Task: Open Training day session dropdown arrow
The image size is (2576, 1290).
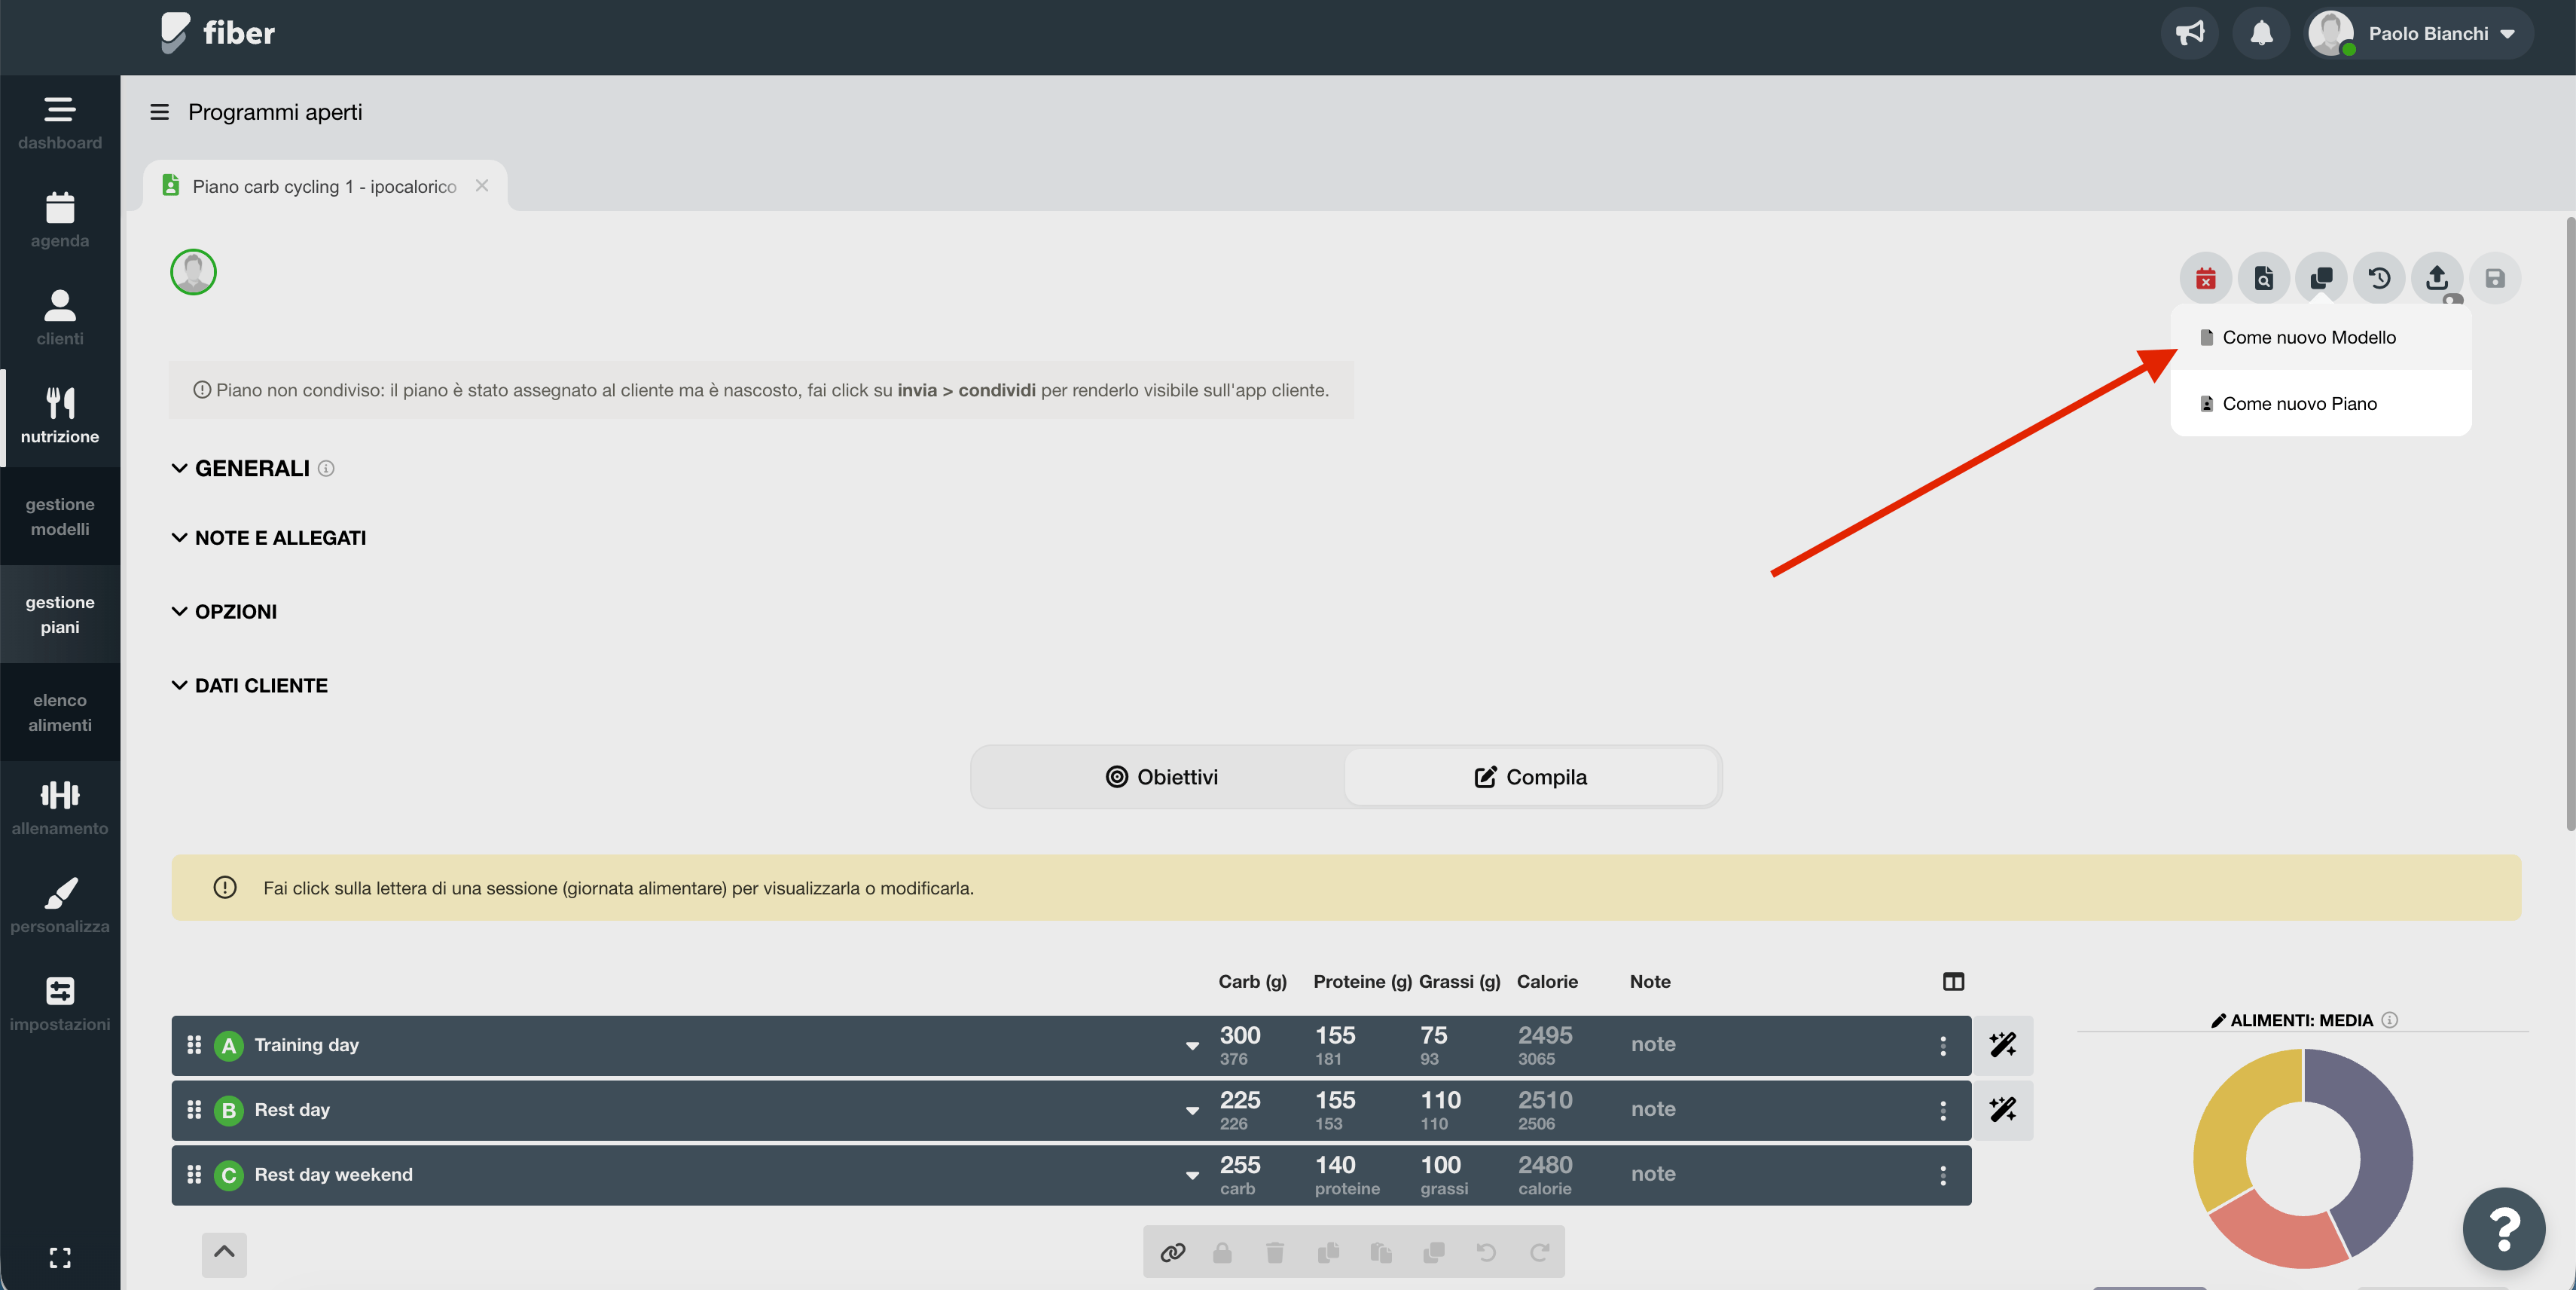Action: [1192, 1046]
